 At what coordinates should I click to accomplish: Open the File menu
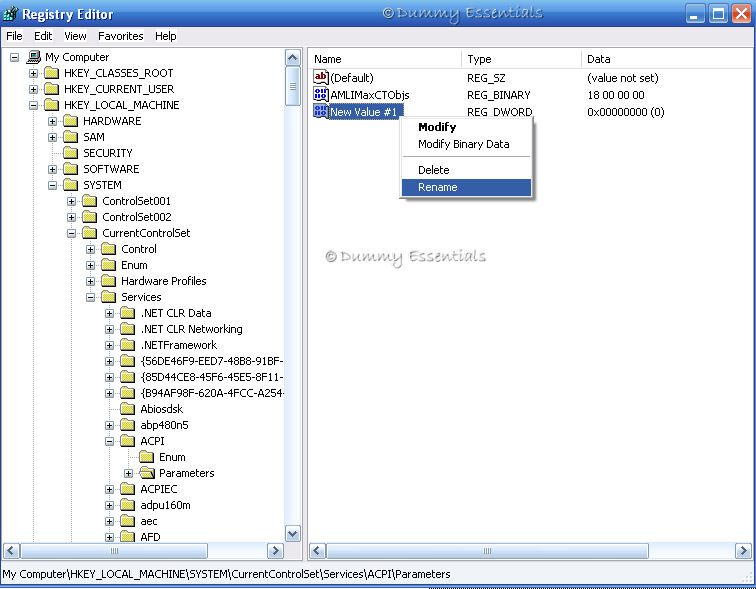14,36
